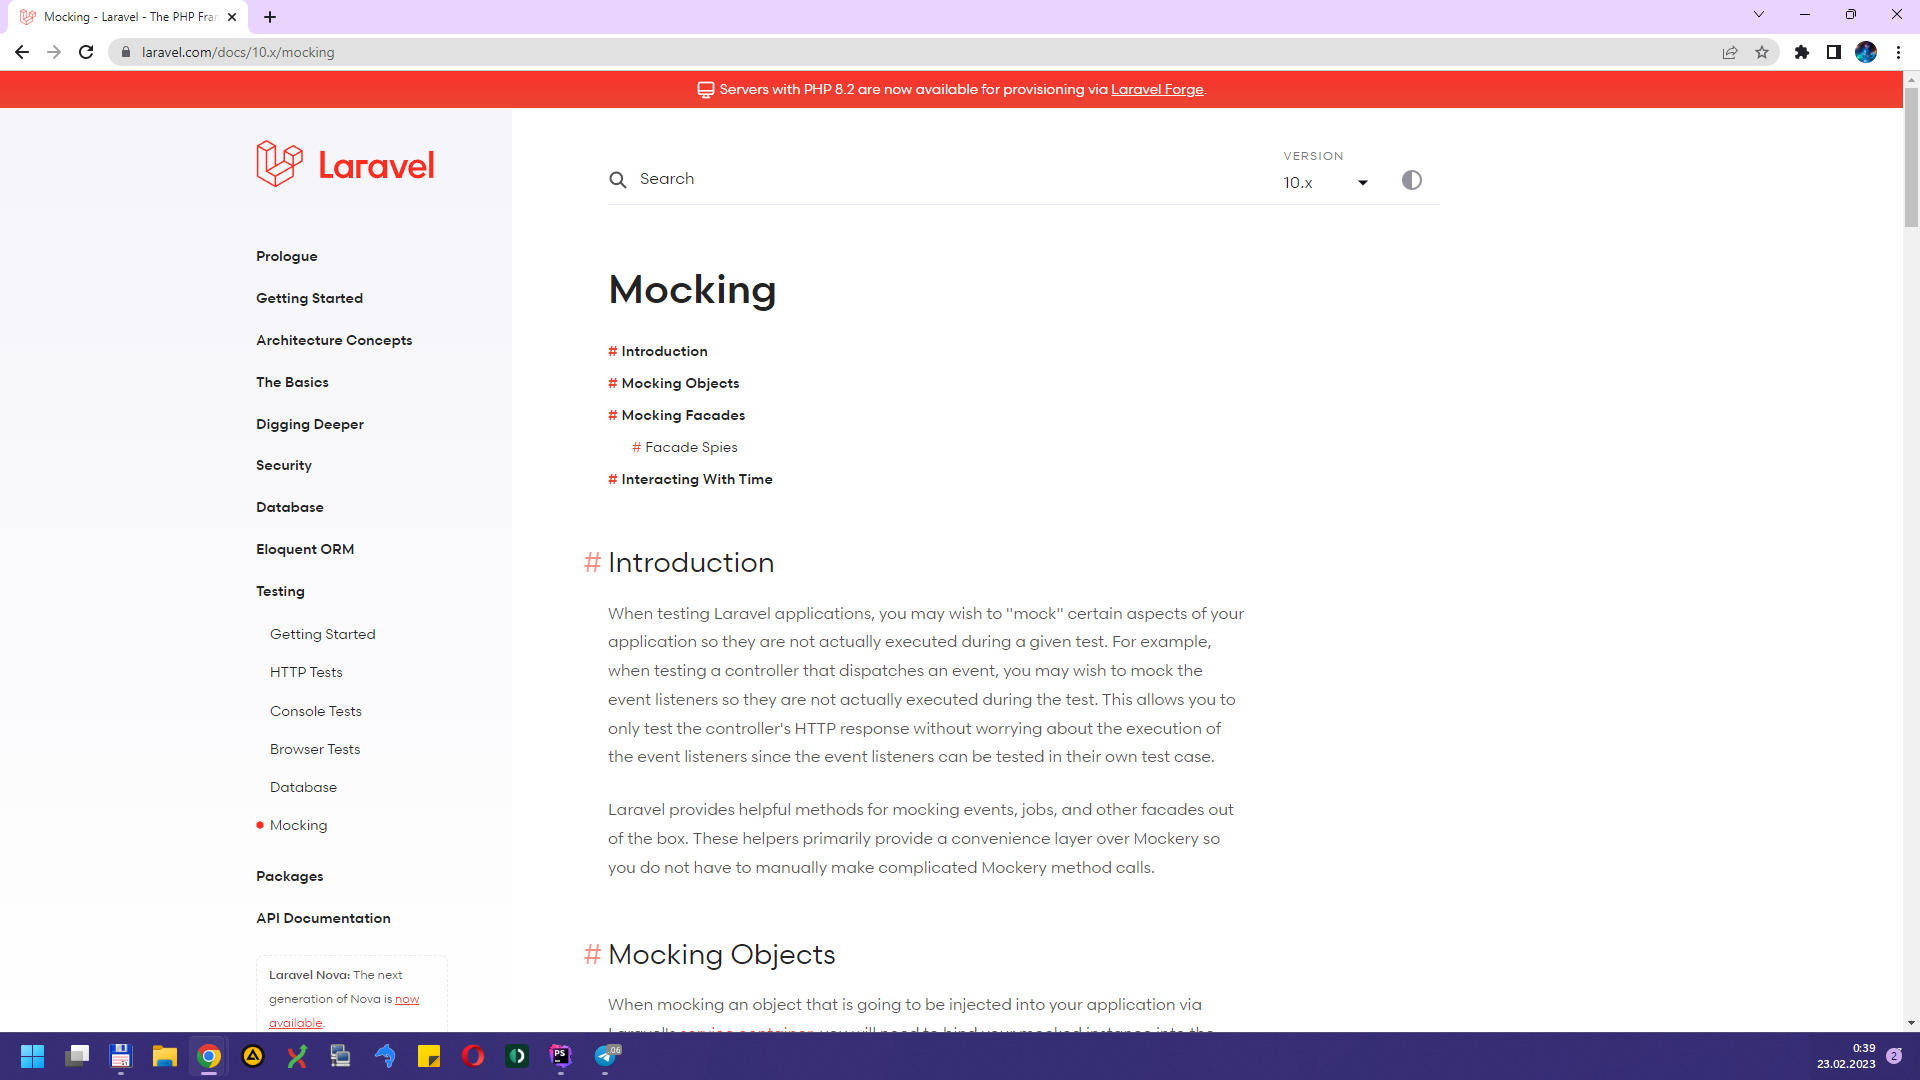Toggle the dark mode theme icon
The width and height of the screenshot is (1920, 1080).
pyautogui.click(x=1411, y=180)
